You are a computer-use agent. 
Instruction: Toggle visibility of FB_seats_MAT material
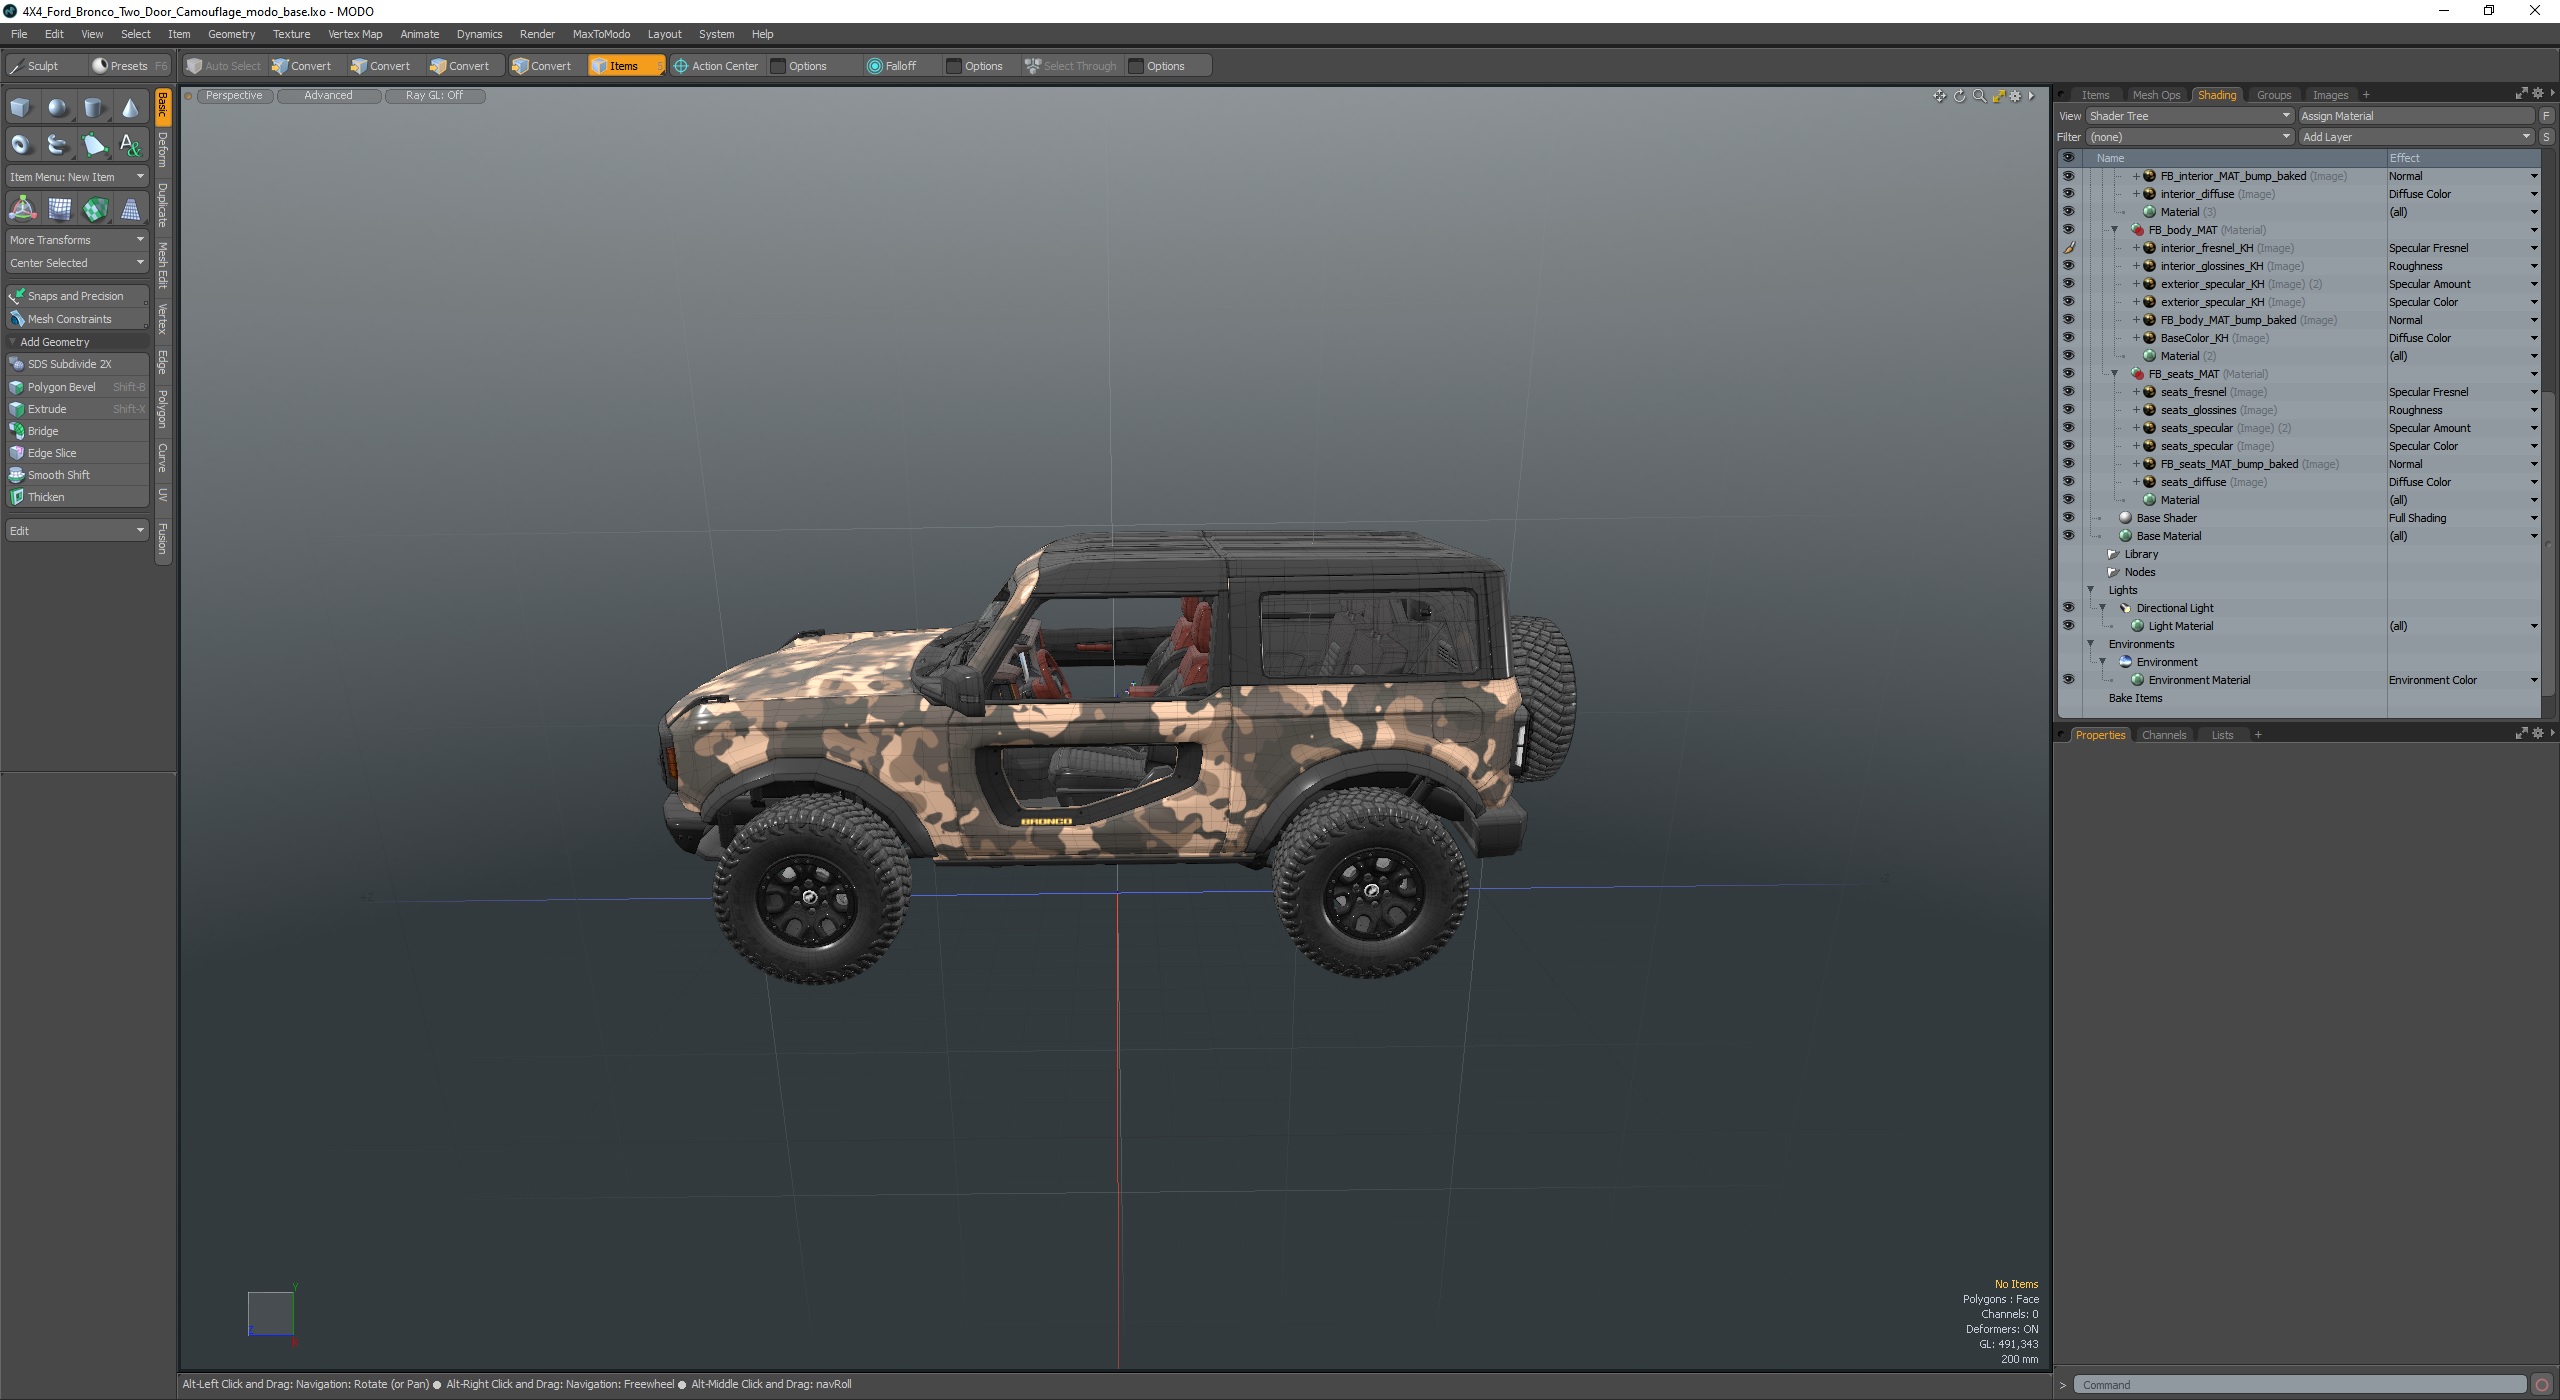click(x=2068, y=374)
